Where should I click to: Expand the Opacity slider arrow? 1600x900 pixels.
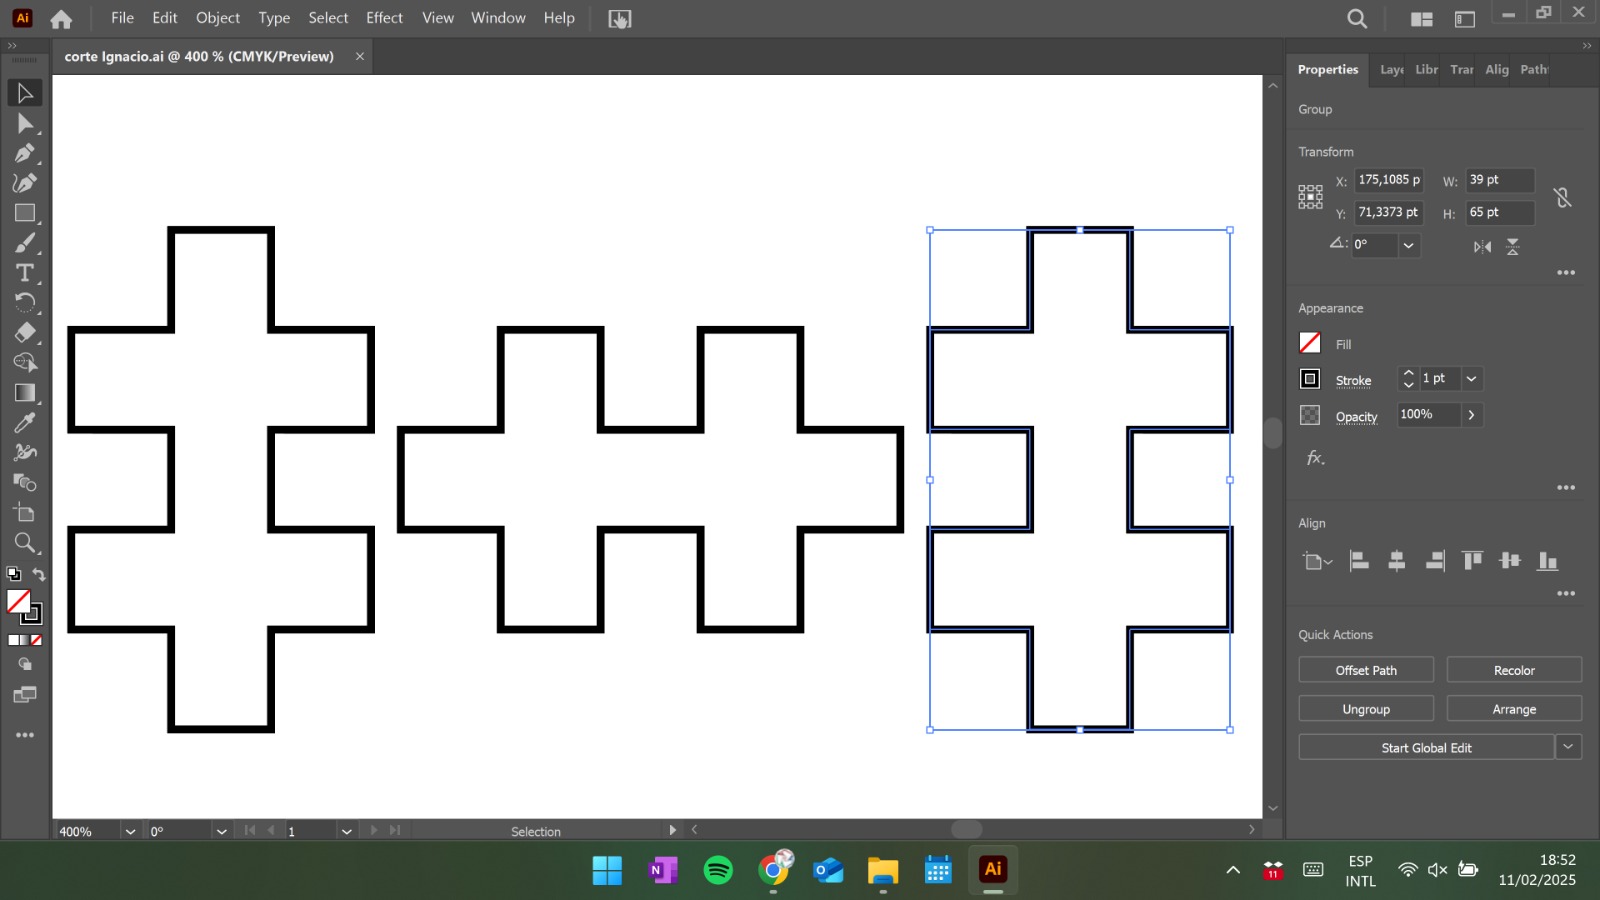1471,415
